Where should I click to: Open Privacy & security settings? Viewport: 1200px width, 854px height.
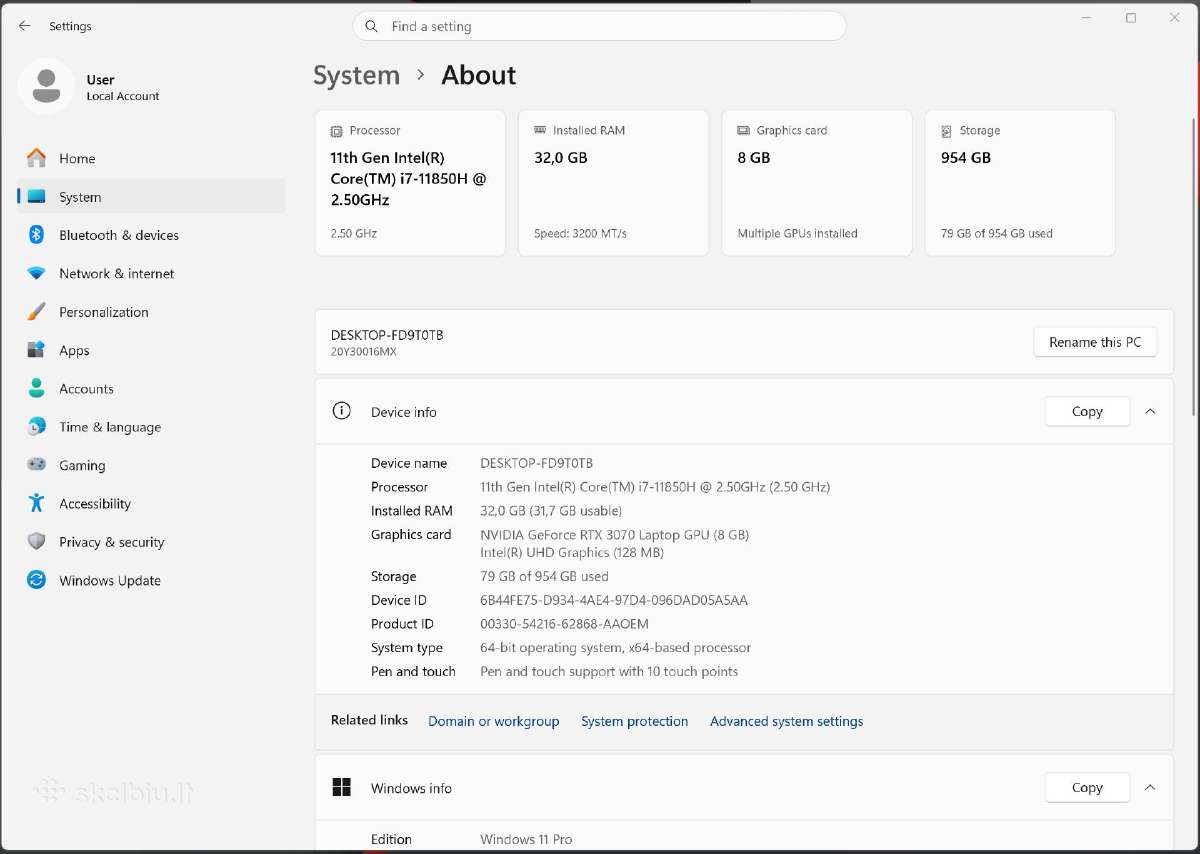151,542
